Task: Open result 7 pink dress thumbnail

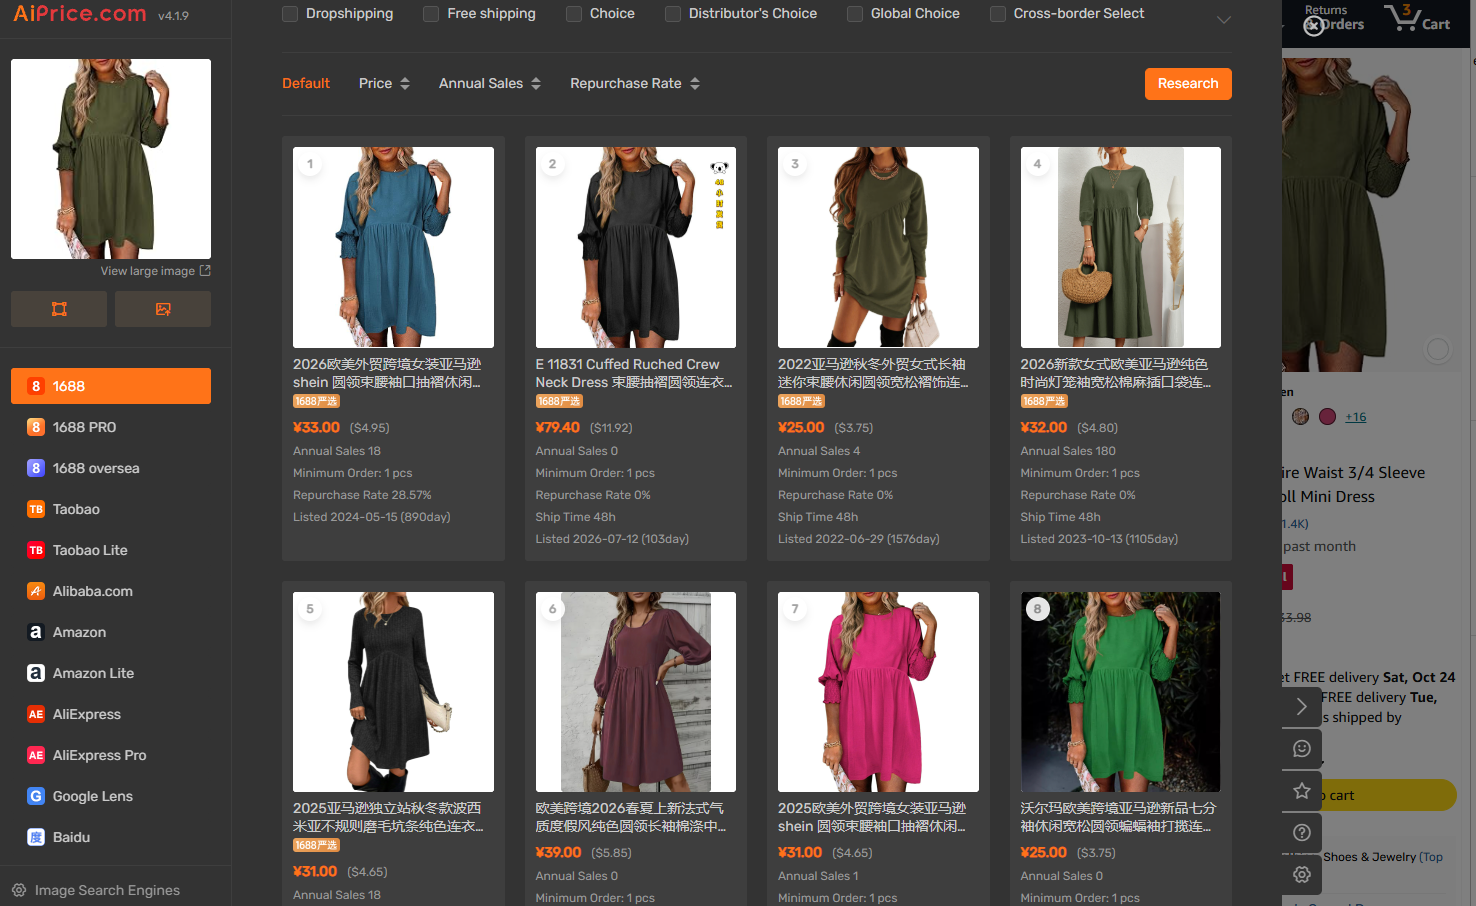Action: click(878, 692)
